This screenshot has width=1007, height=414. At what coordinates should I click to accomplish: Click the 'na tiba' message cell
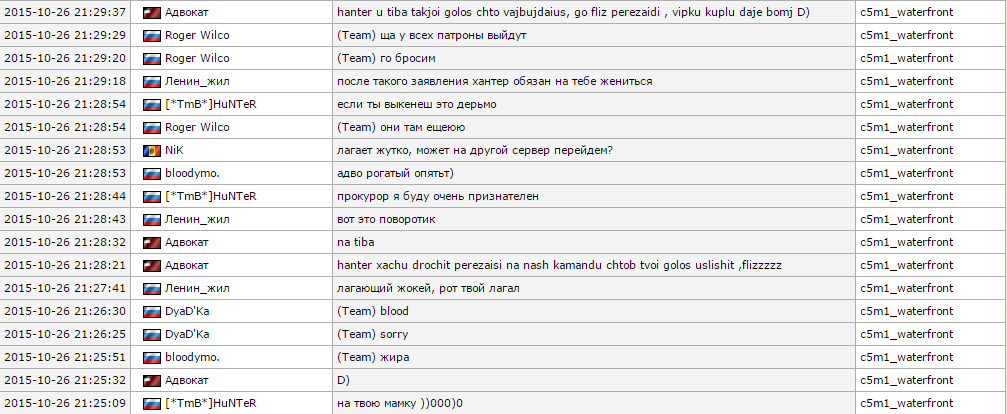[x=593, y=243]
